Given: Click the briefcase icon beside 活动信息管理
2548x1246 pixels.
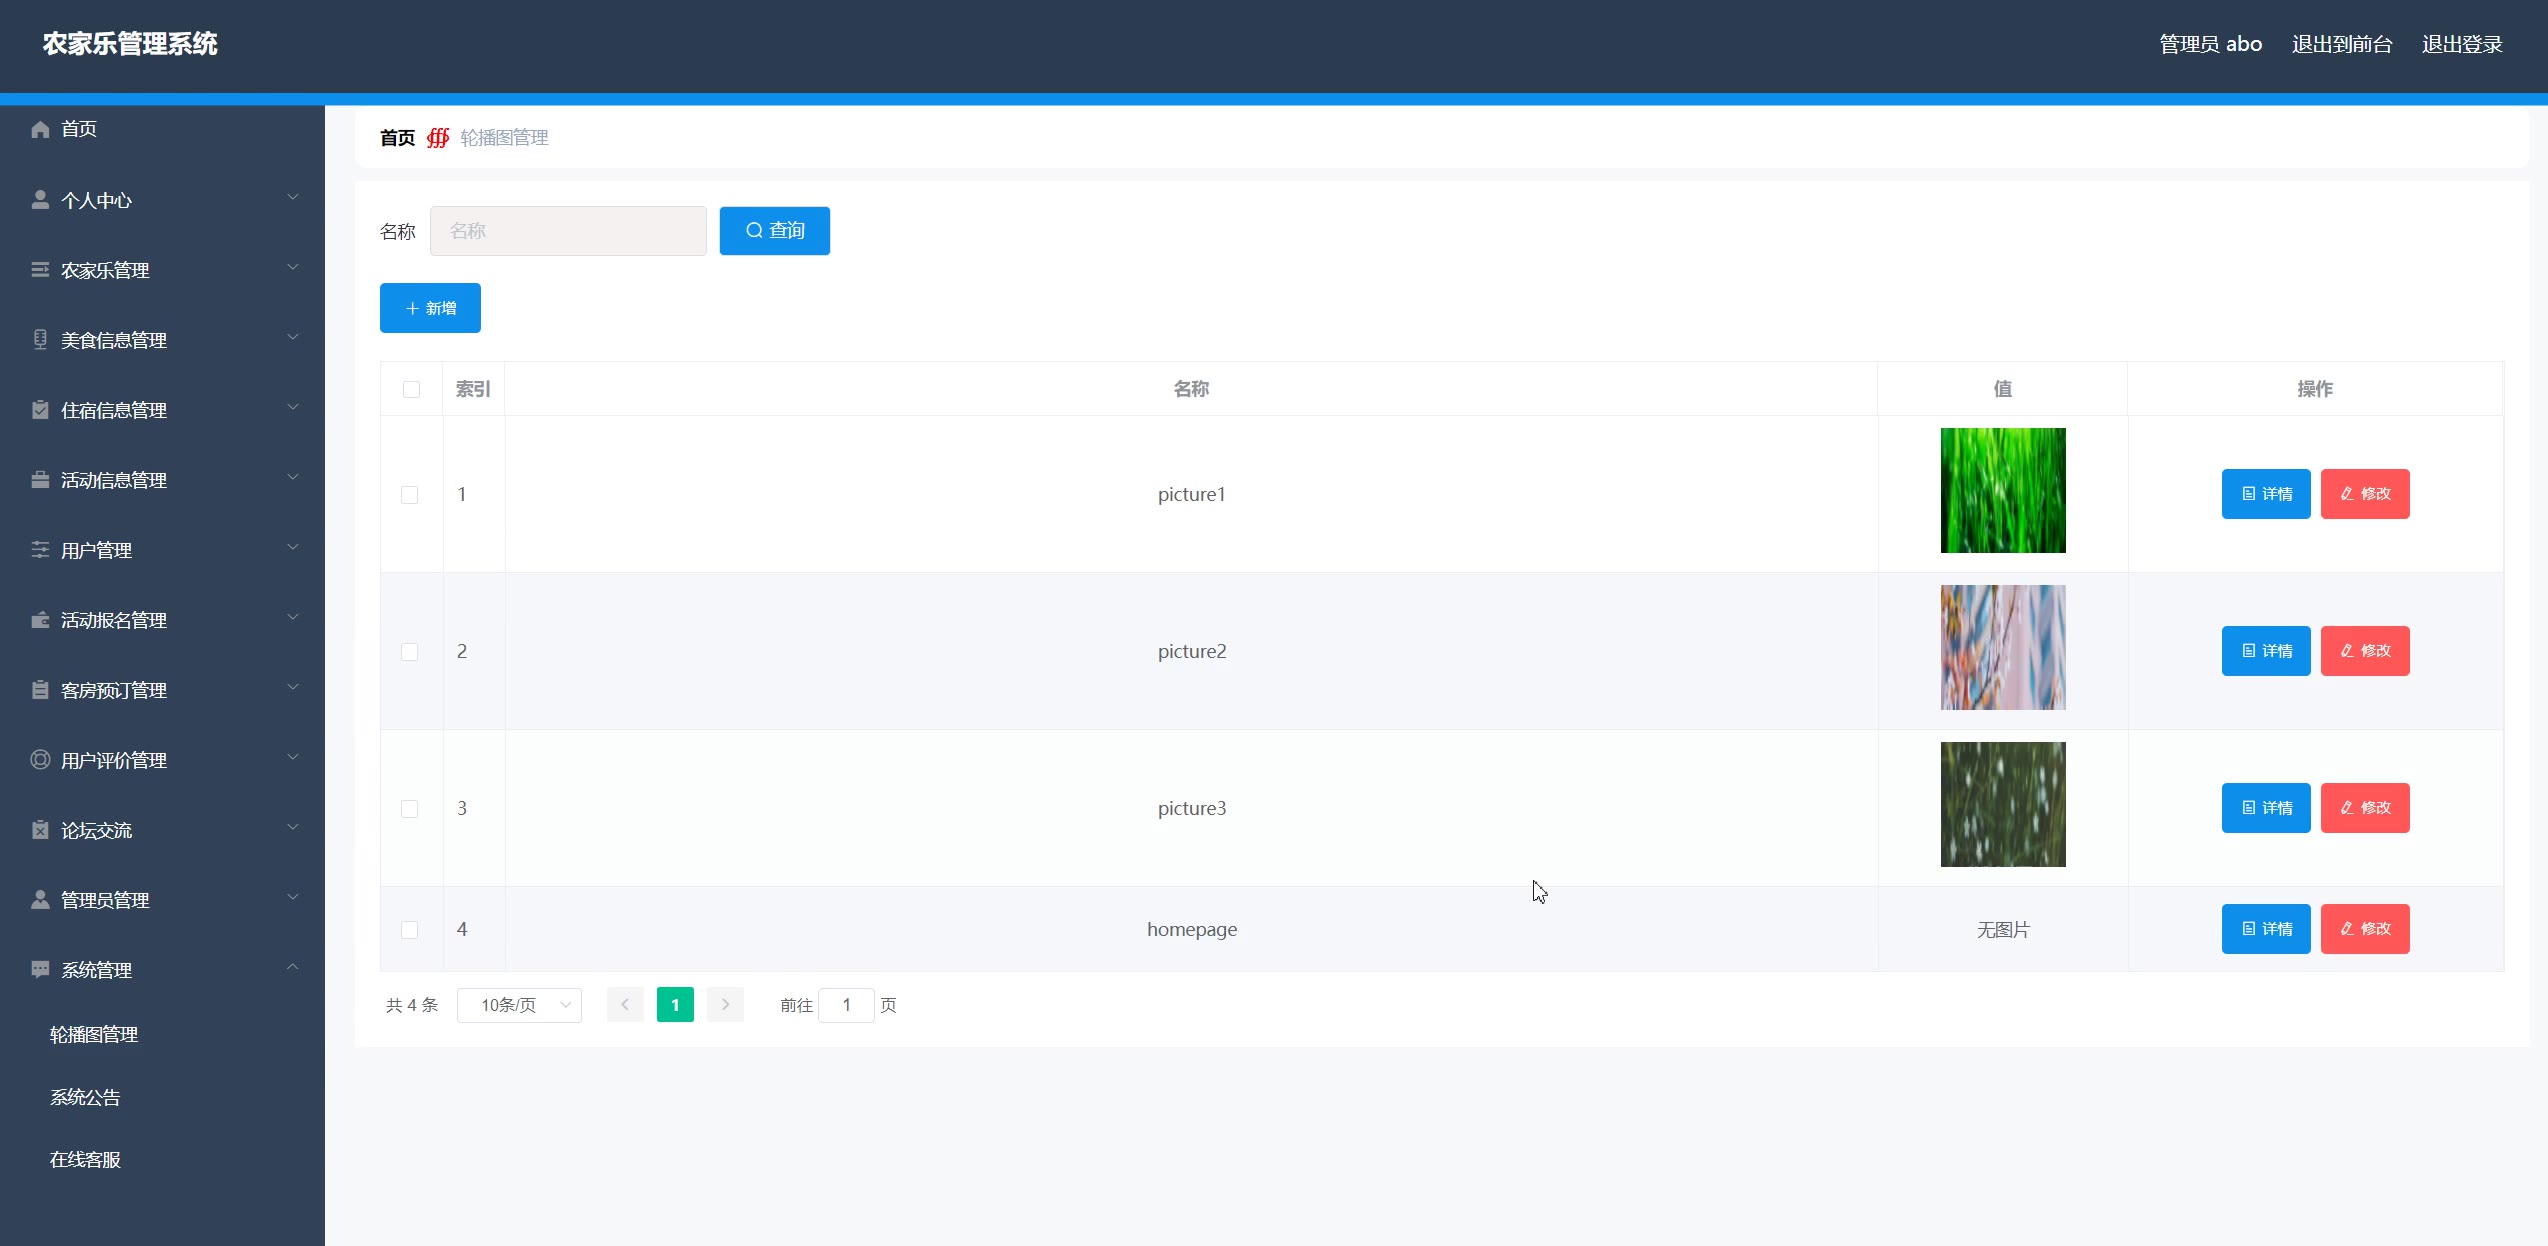Looking at the screenshot, I should click(40, 479).
